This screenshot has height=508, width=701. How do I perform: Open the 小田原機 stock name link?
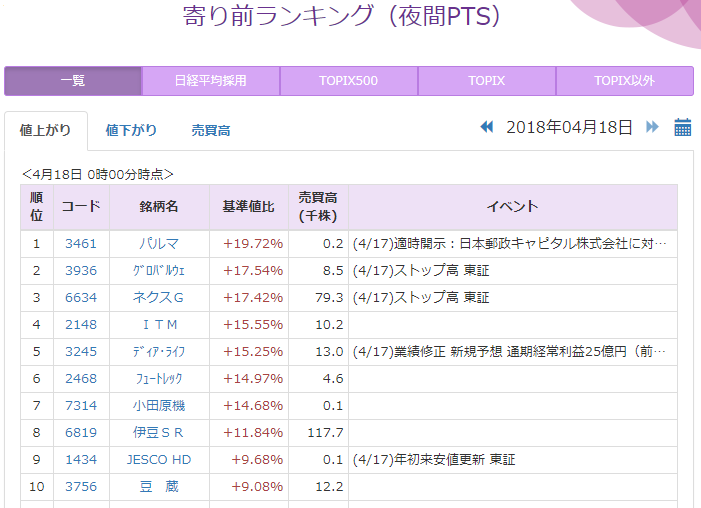point(159,406)
